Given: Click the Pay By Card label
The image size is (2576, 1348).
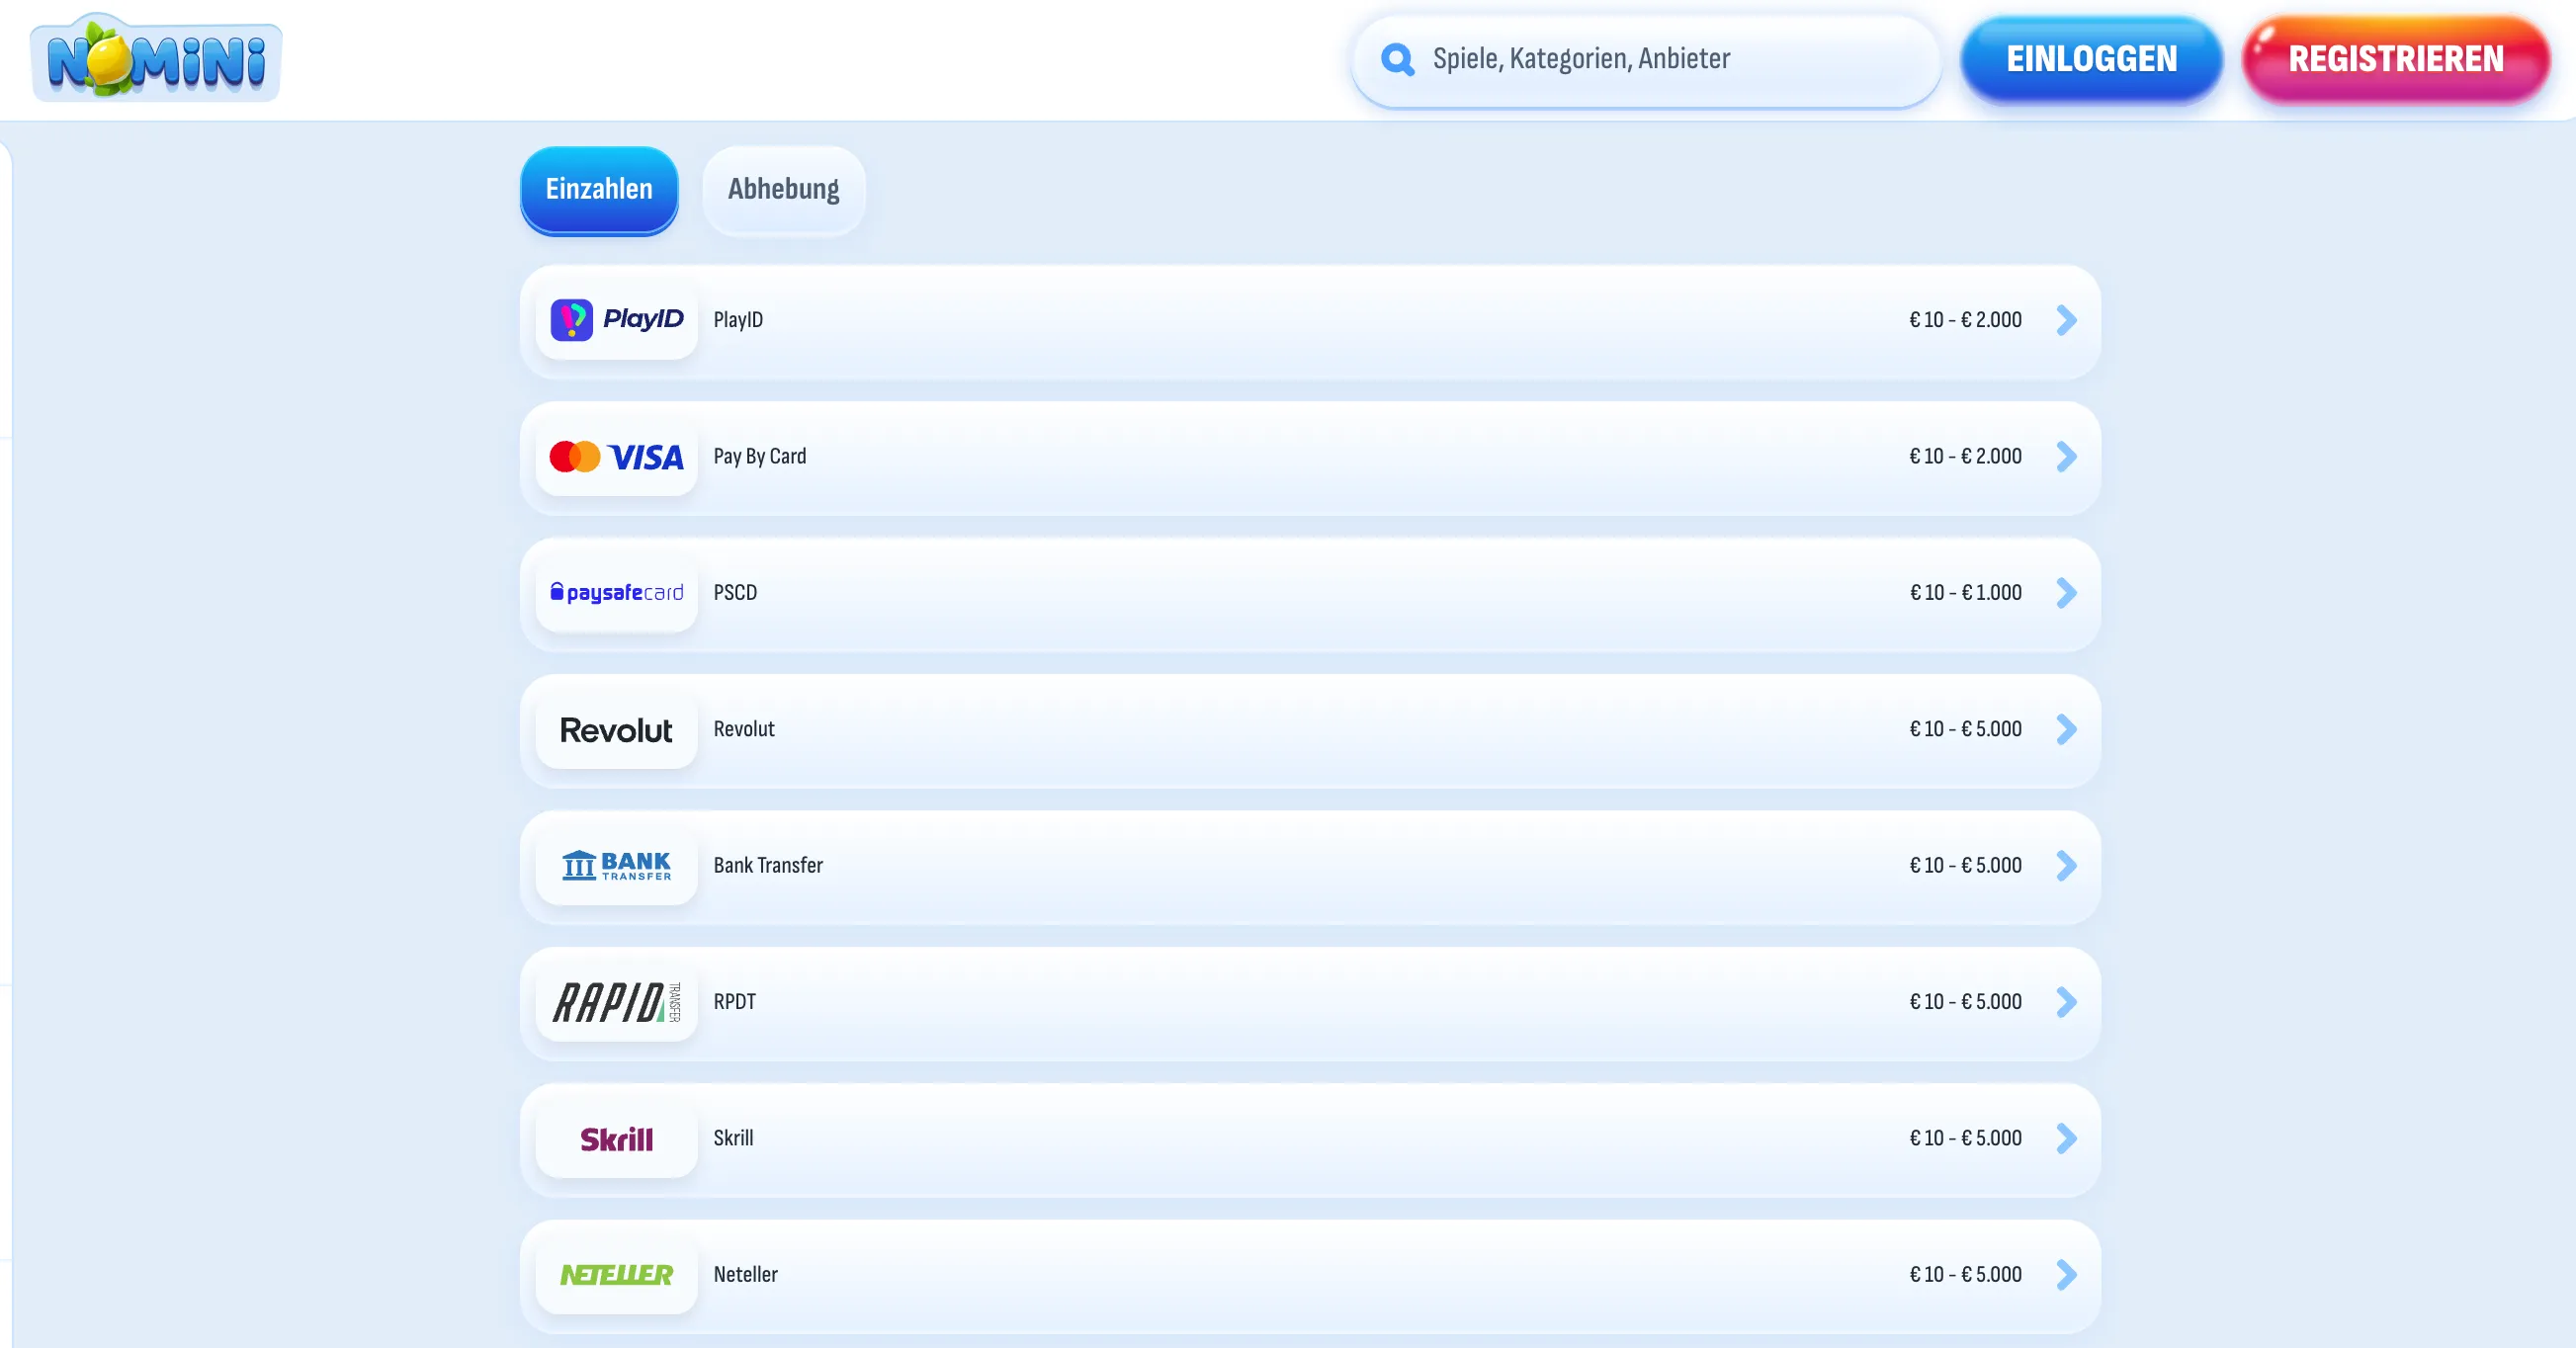Looking at the screenshot, I should 760,457.
